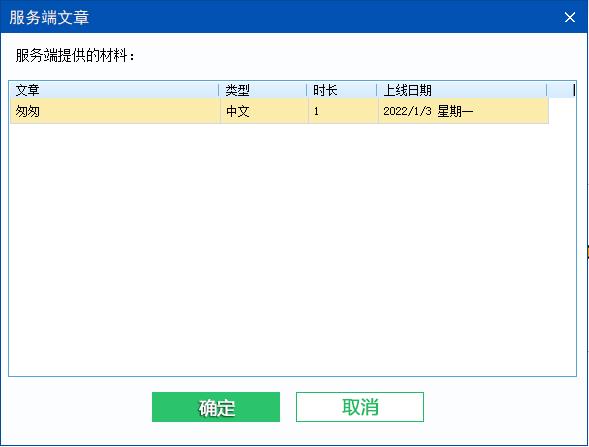Image resolution: width=589 pixels, height=447 pixels.
Task: Click the 服务端文章 title bar text
Action: [x=49, y=17]
